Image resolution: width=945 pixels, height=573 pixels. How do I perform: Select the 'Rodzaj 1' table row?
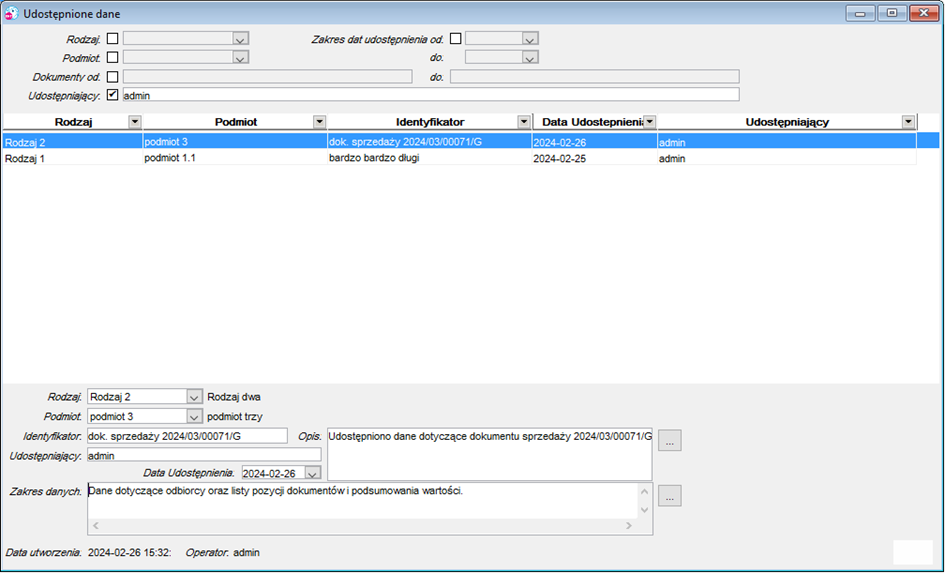(459, 157)
